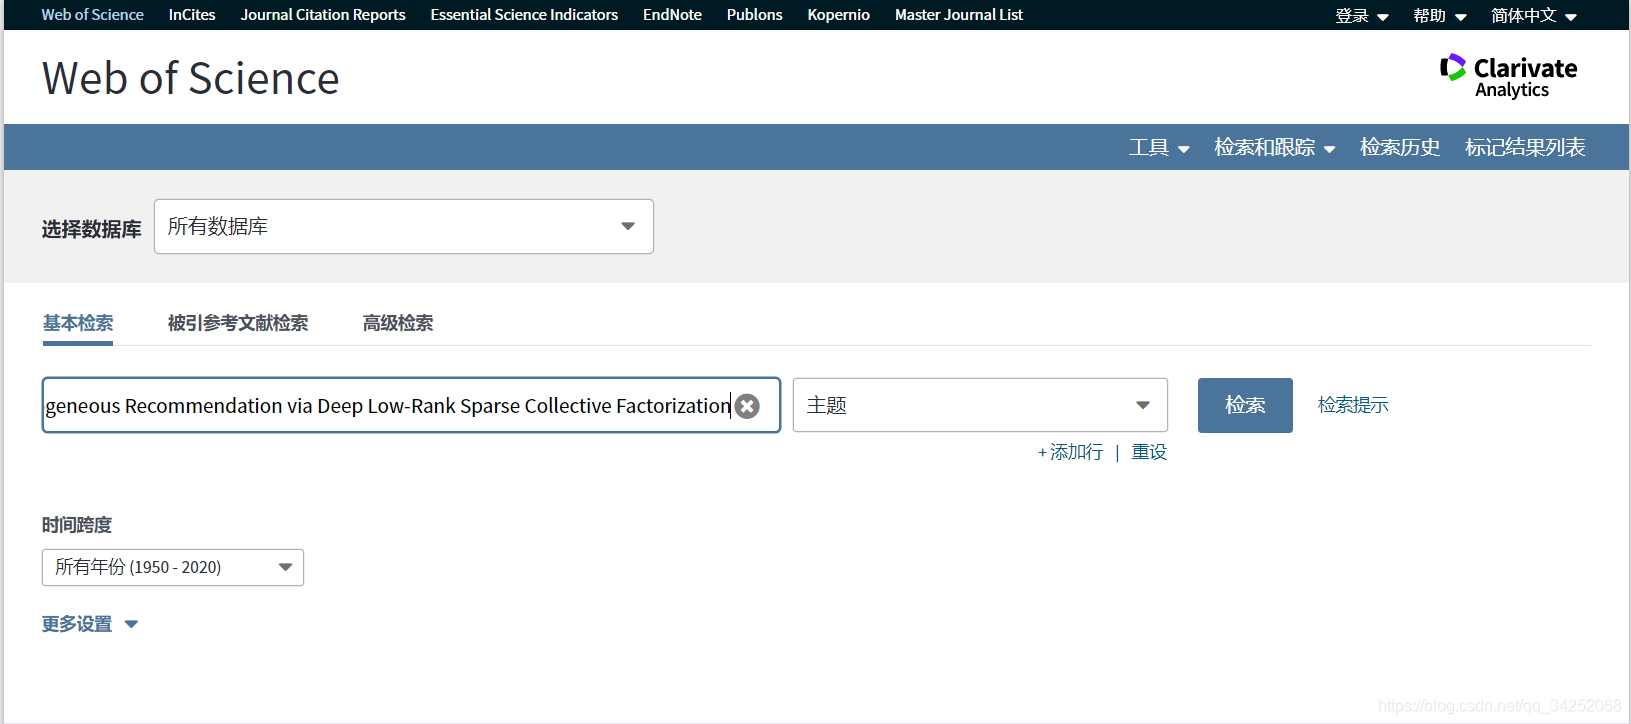Switch to the 被引参考文献检索 tab
This screenshot has height=724, width=1631.
(x=238, y=323)
